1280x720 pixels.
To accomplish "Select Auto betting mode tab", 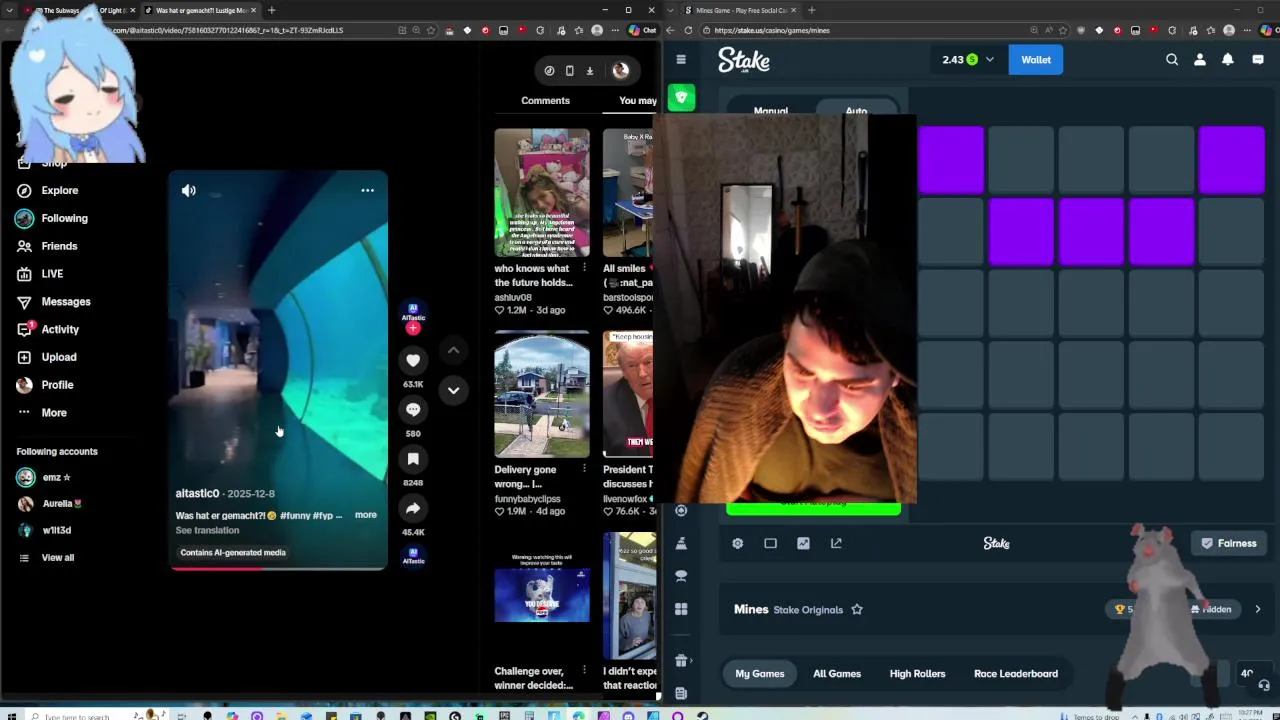I will tap(856, 110).
